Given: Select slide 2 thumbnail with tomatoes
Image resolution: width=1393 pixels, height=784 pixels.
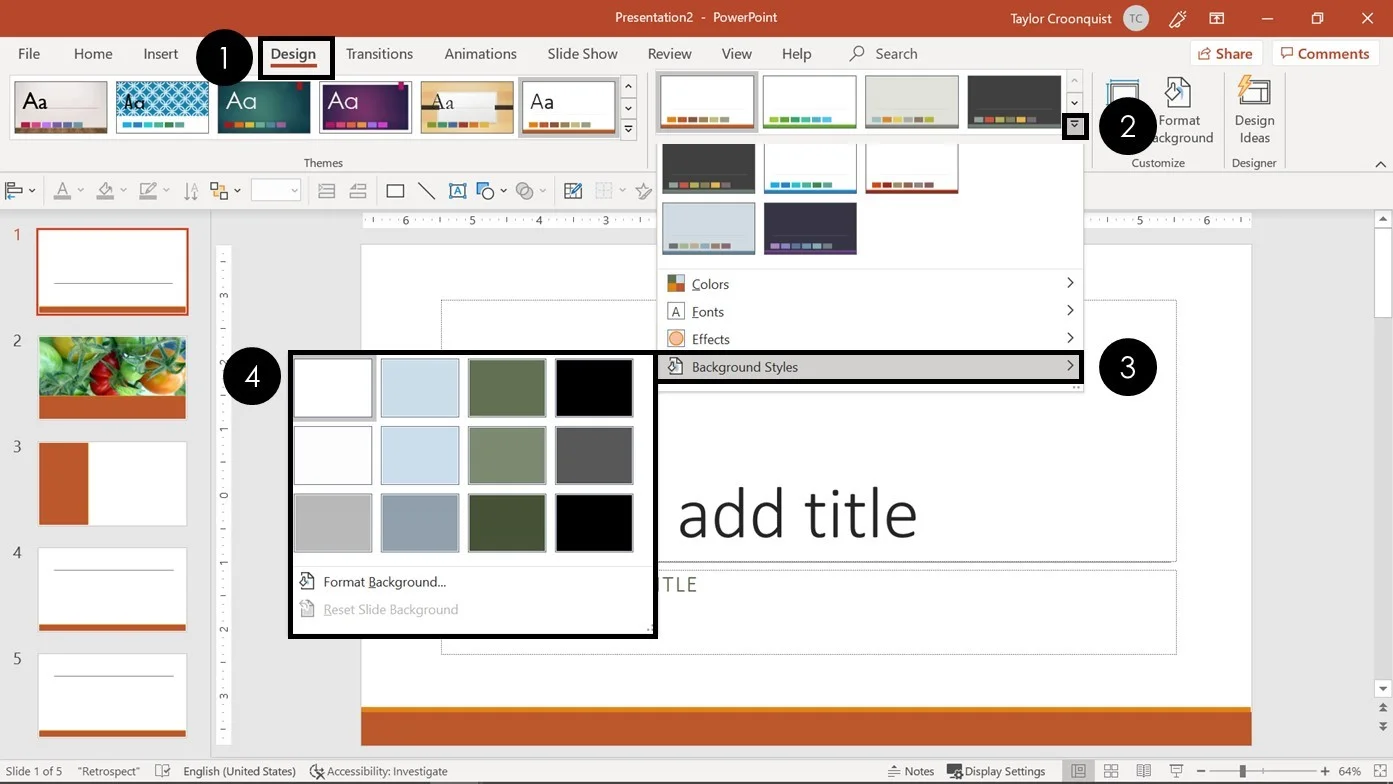Looking at the screenshot, I should point(112,378).
